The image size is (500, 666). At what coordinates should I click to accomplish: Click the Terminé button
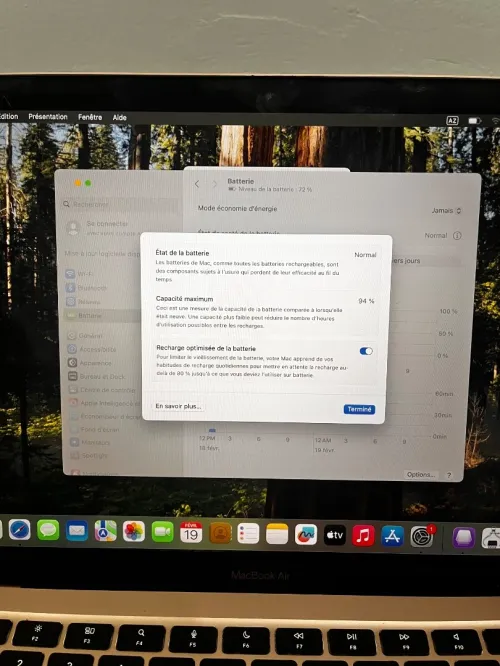(359, 409)
